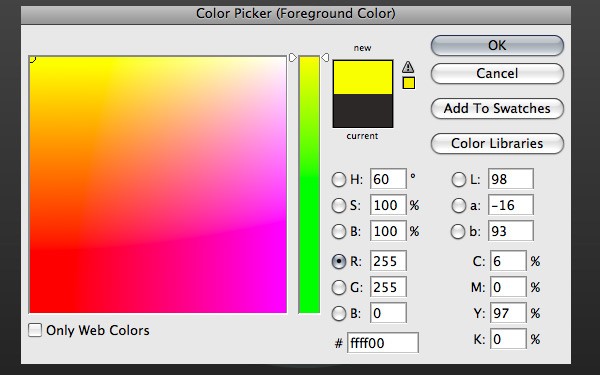Viewport: 600px width, 375px height.
Task: Click the S percent field showing 100
Action: click(x=388, y=205)
